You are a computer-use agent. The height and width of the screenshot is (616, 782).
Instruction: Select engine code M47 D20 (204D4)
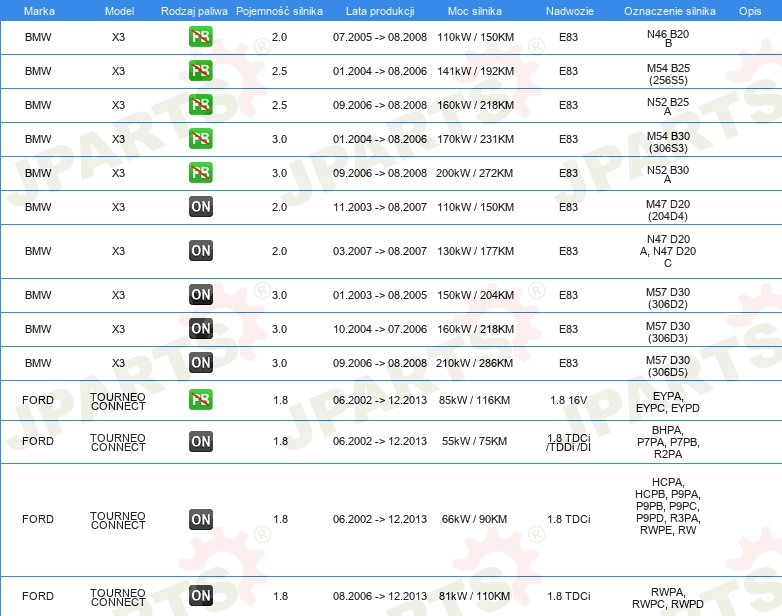click(x=668, y=210)
